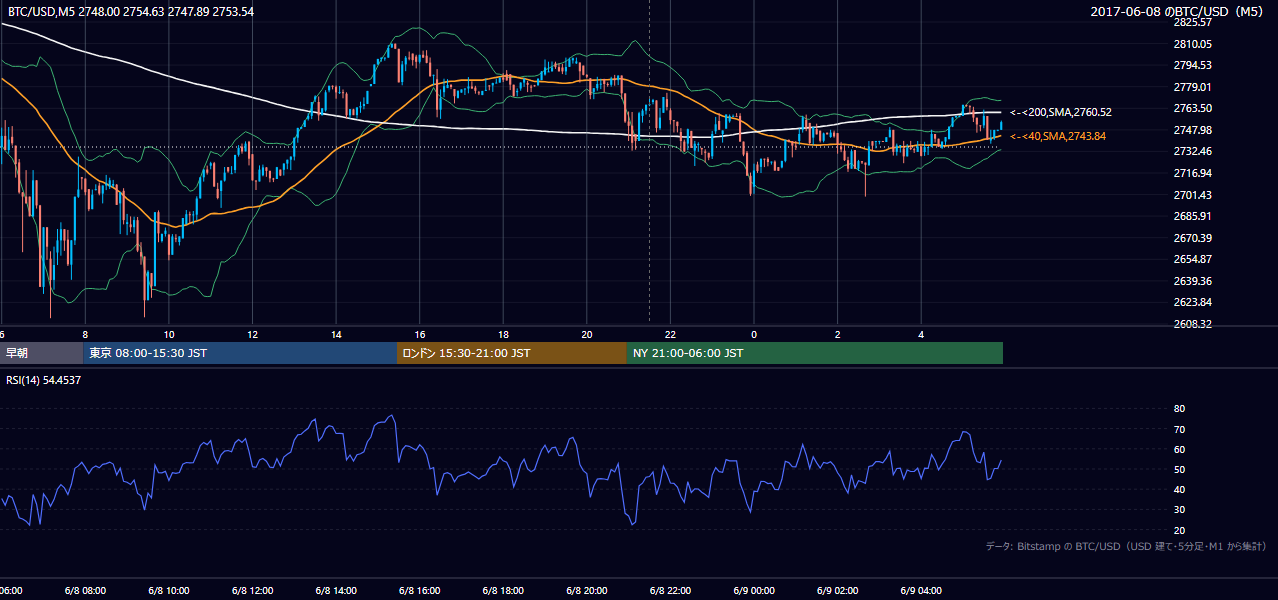Click the 6/9 02:00 time label

[837, 591]
